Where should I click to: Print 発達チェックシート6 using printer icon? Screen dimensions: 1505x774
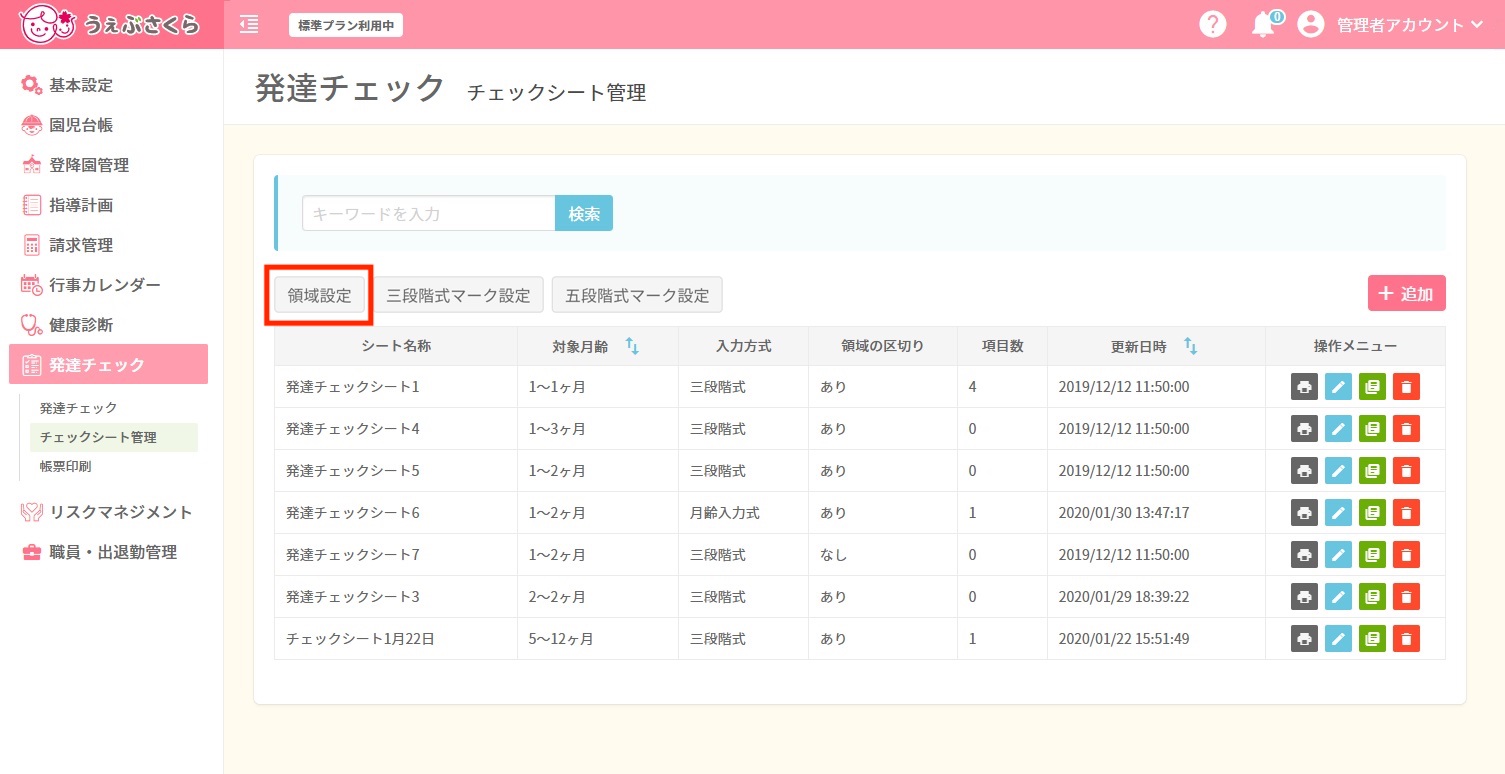(x=1304, y=513)
